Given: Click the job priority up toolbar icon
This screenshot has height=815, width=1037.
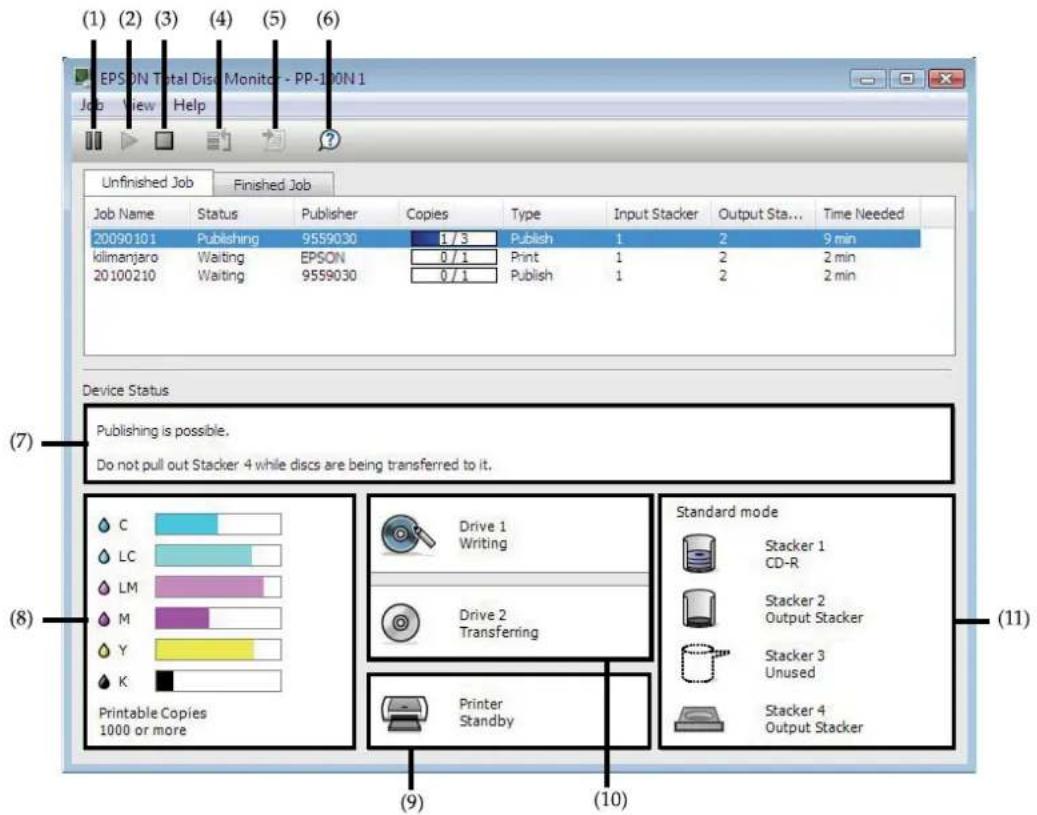Looking at the screenshot, I should click(219, 140).
